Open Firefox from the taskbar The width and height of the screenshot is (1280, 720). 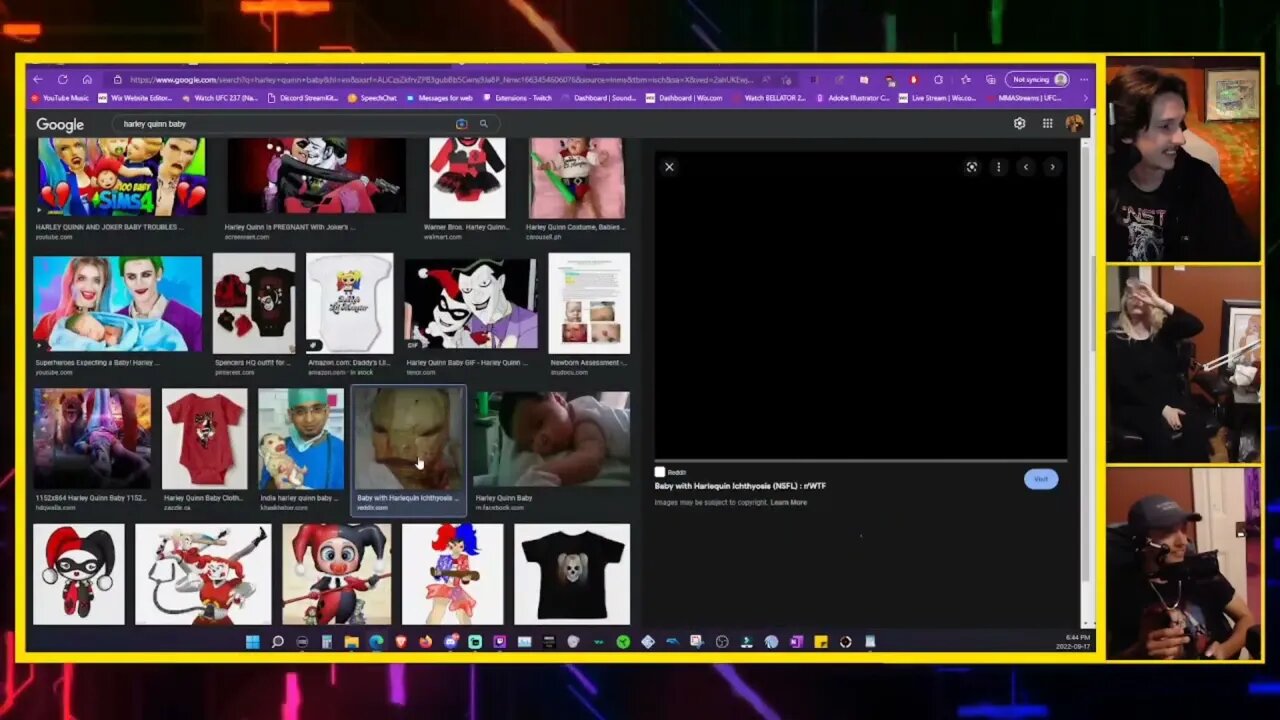point(425,642)
